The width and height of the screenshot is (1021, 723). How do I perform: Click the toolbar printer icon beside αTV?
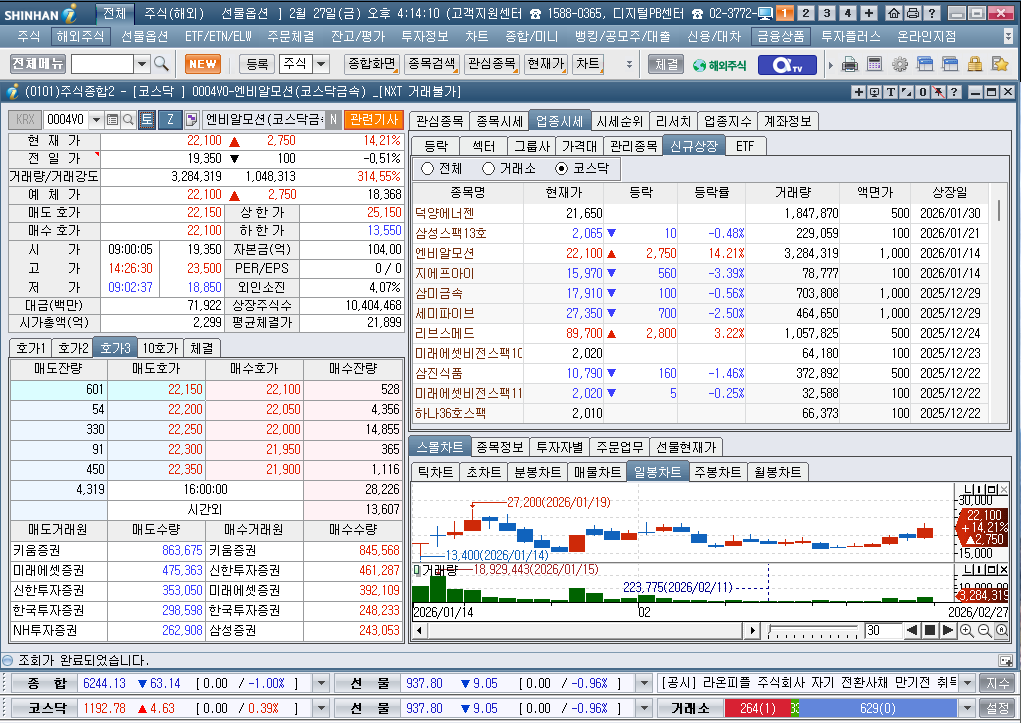tap(850, 64)
